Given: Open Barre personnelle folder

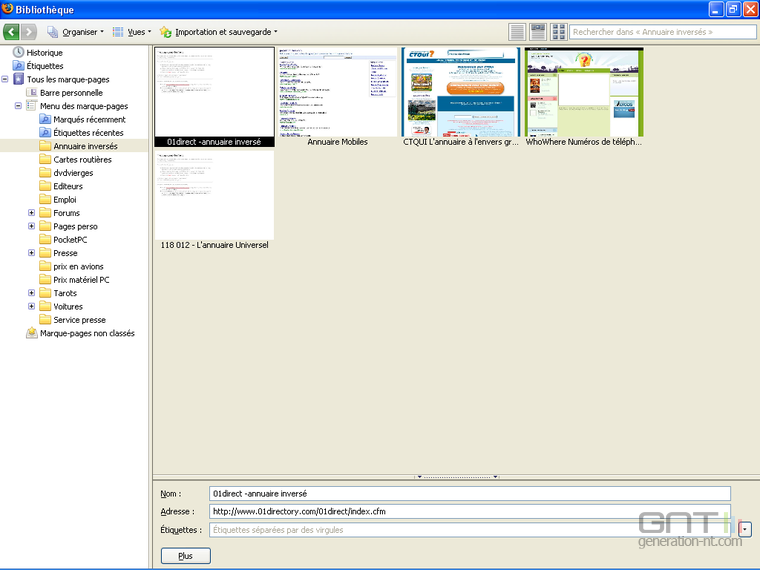Looking at the screenshot, I should tap(64, 93).
